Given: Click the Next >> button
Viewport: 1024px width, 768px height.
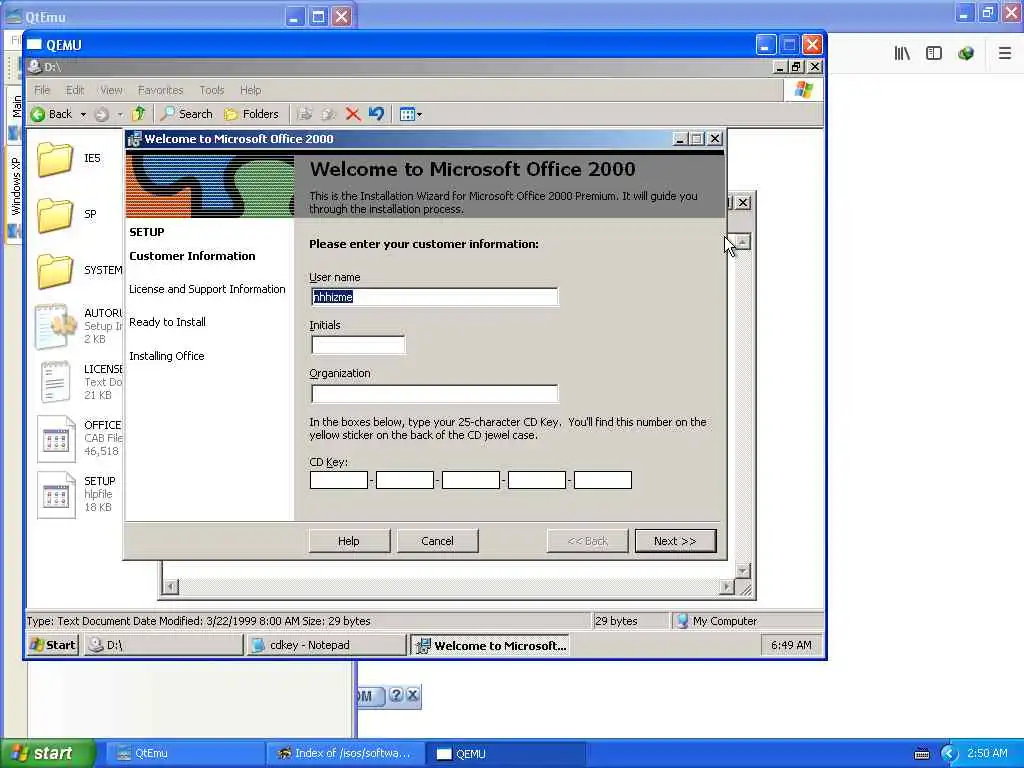Looking at the screenshot, I should [x=675, y=541].
